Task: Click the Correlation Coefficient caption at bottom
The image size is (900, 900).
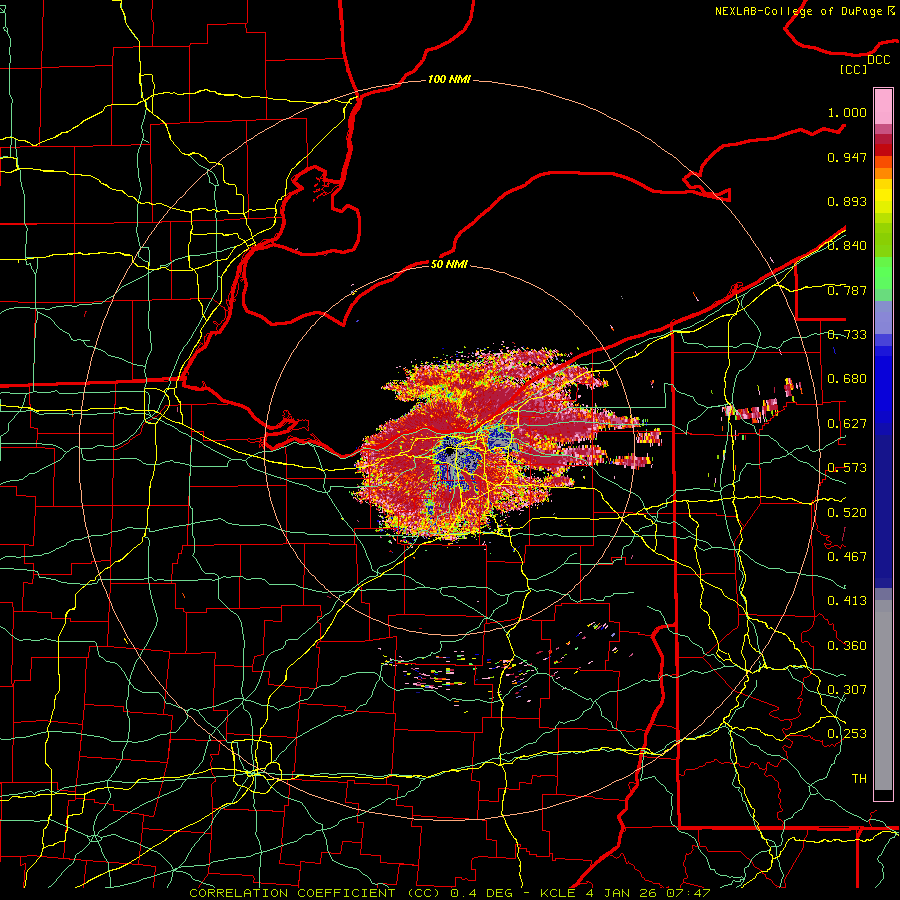Action: 449,893
